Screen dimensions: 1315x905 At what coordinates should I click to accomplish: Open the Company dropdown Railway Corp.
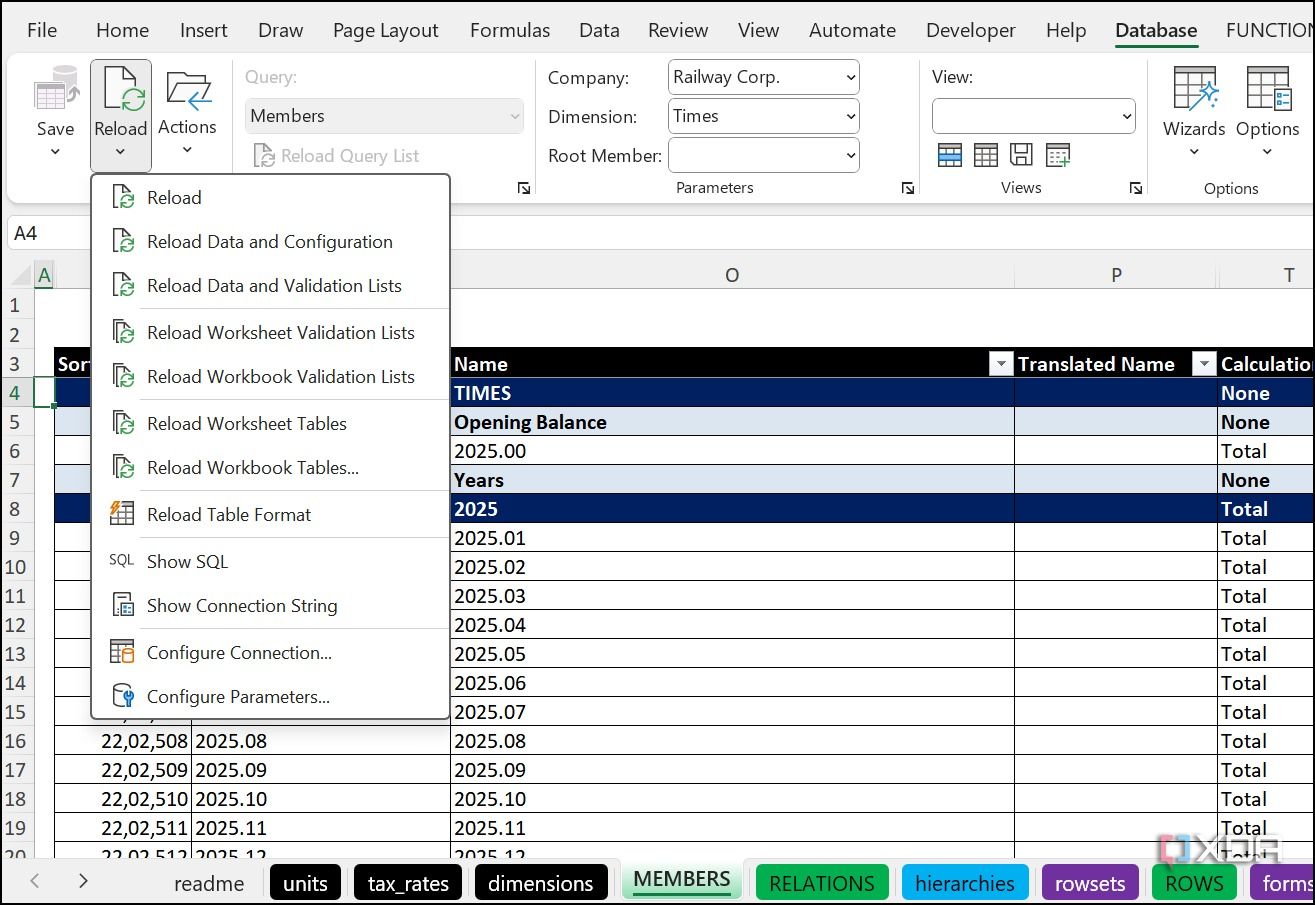(x=763, y=78)
